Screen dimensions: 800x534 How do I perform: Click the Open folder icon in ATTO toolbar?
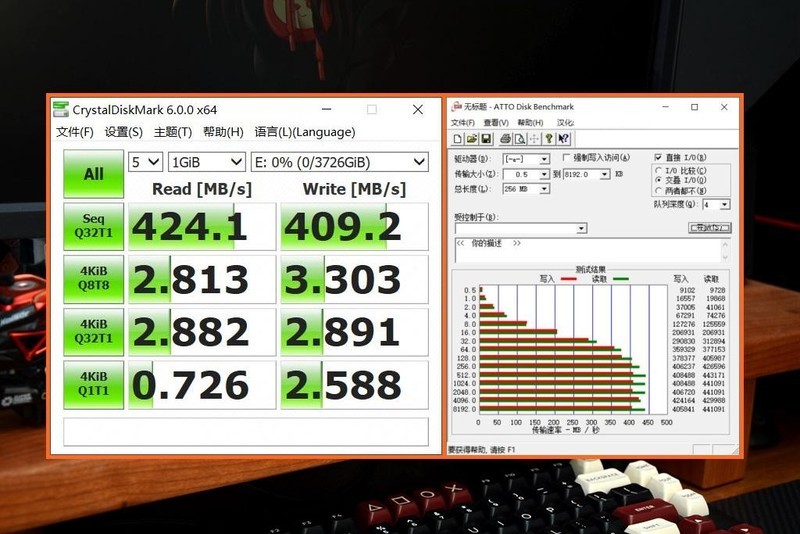[472, 139]
